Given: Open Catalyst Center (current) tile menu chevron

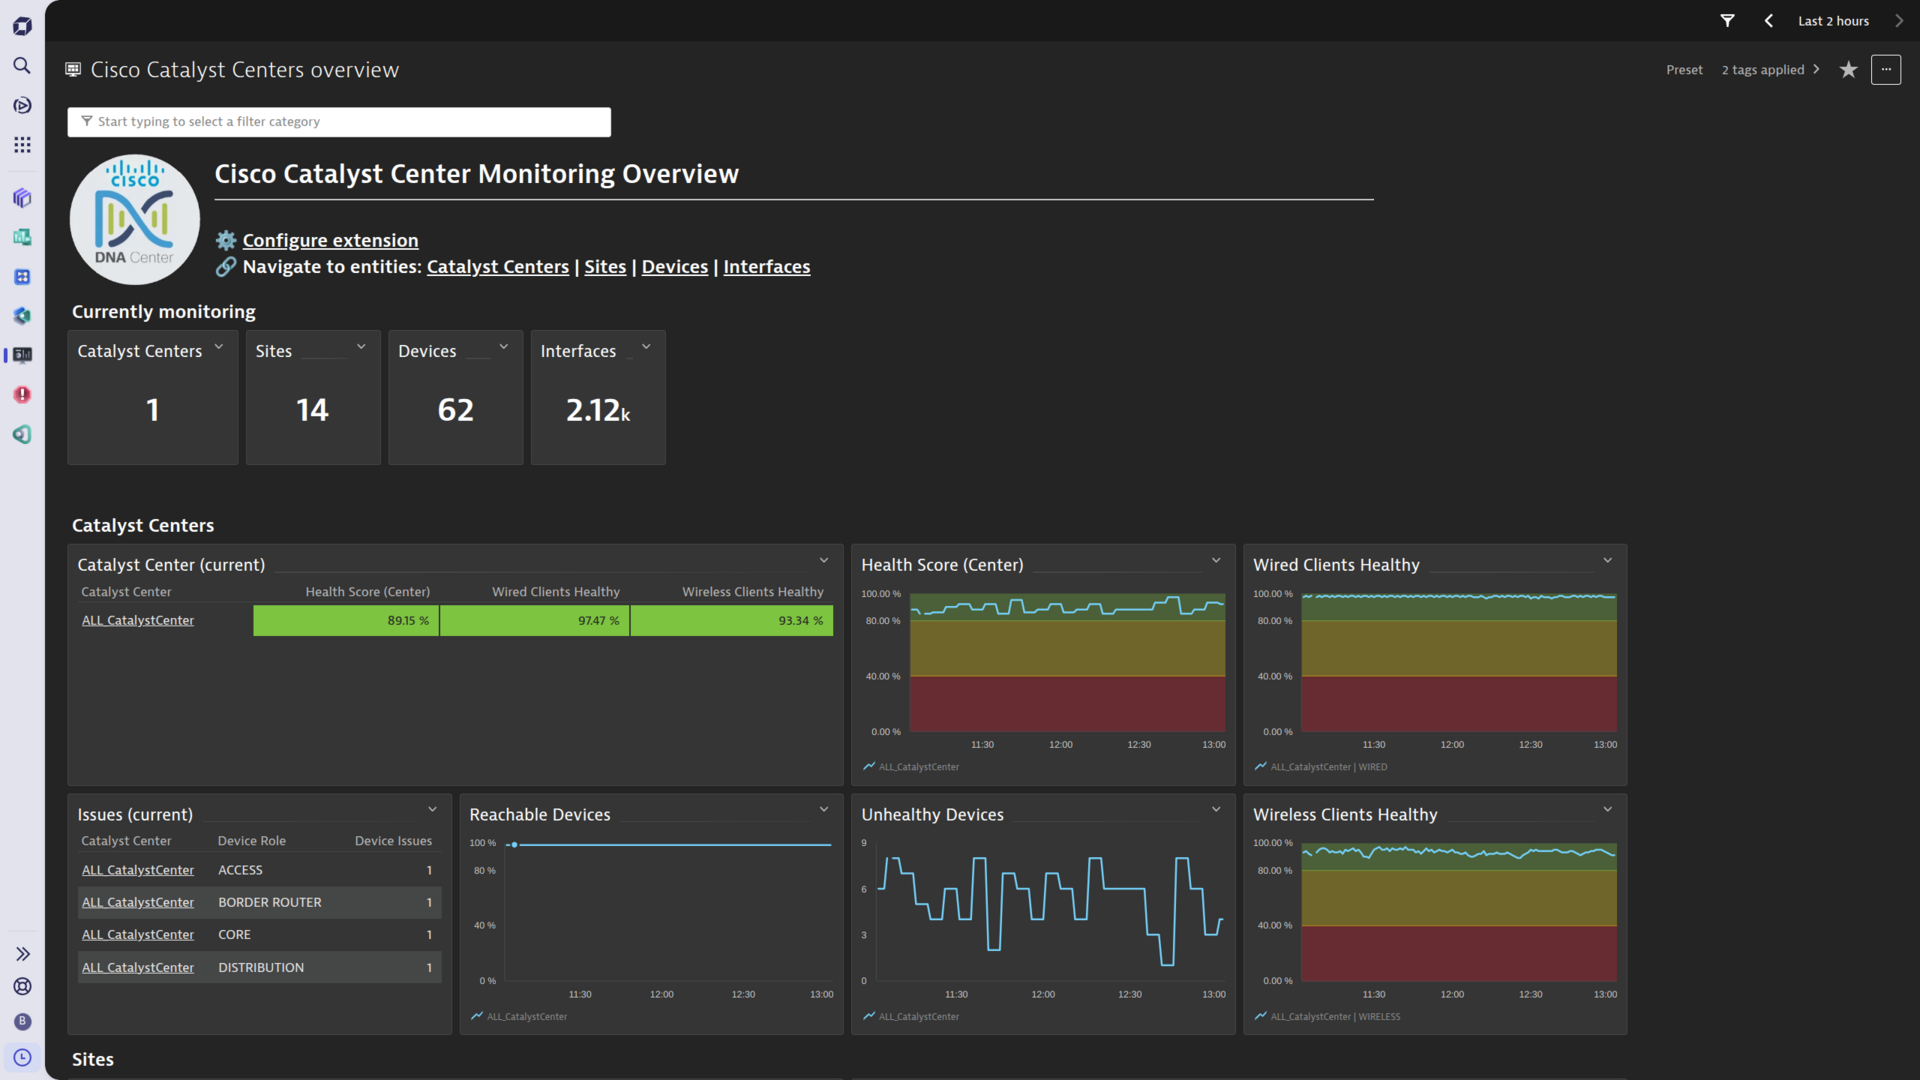Looking at the screenshot, I should [x=824, y=561].
